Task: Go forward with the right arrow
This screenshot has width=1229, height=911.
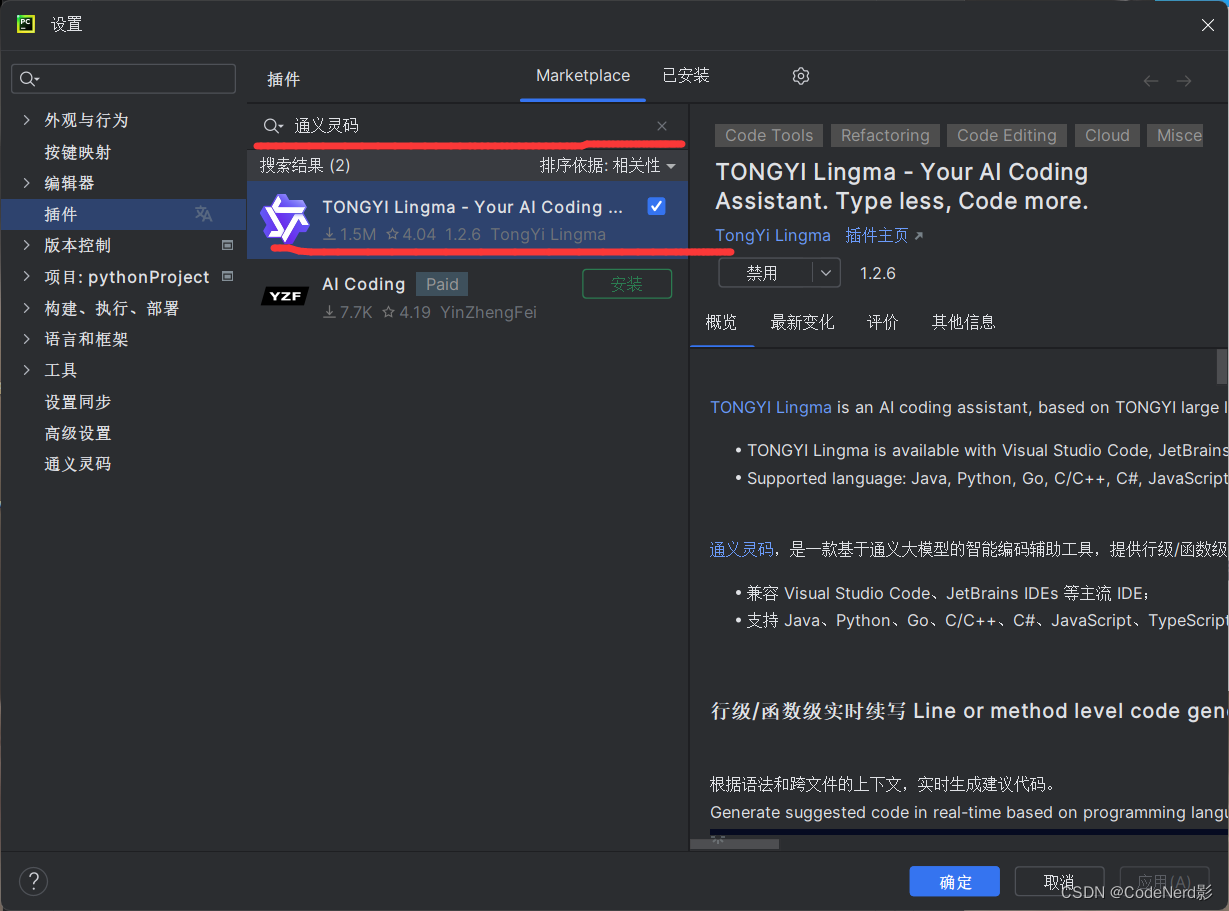Action: 1184,81
